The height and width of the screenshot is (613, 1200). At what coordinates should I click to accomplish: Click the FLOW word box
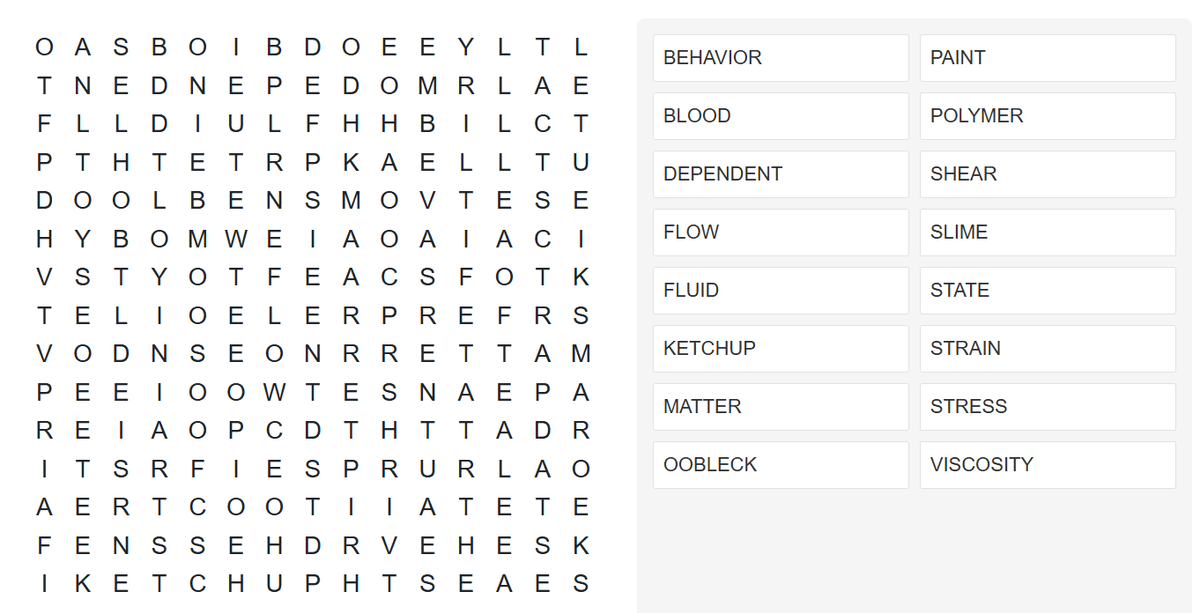pos(780,232)
